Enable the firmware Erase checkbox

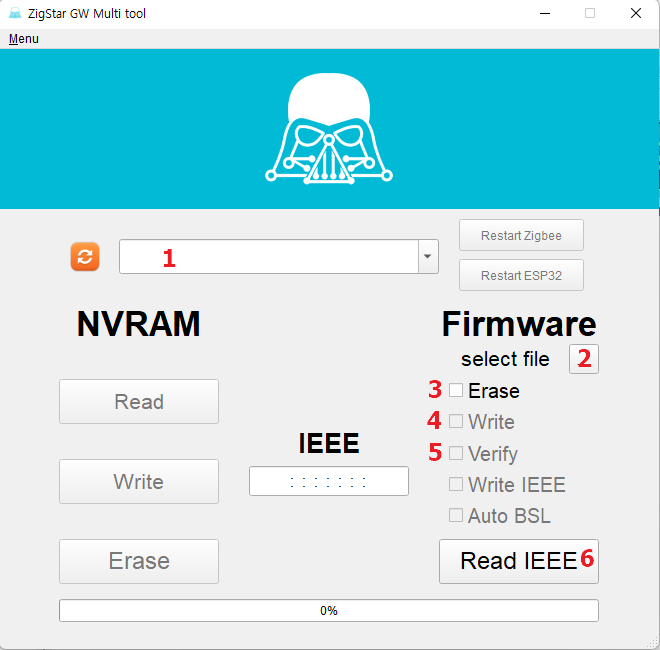tap(456, 390)
